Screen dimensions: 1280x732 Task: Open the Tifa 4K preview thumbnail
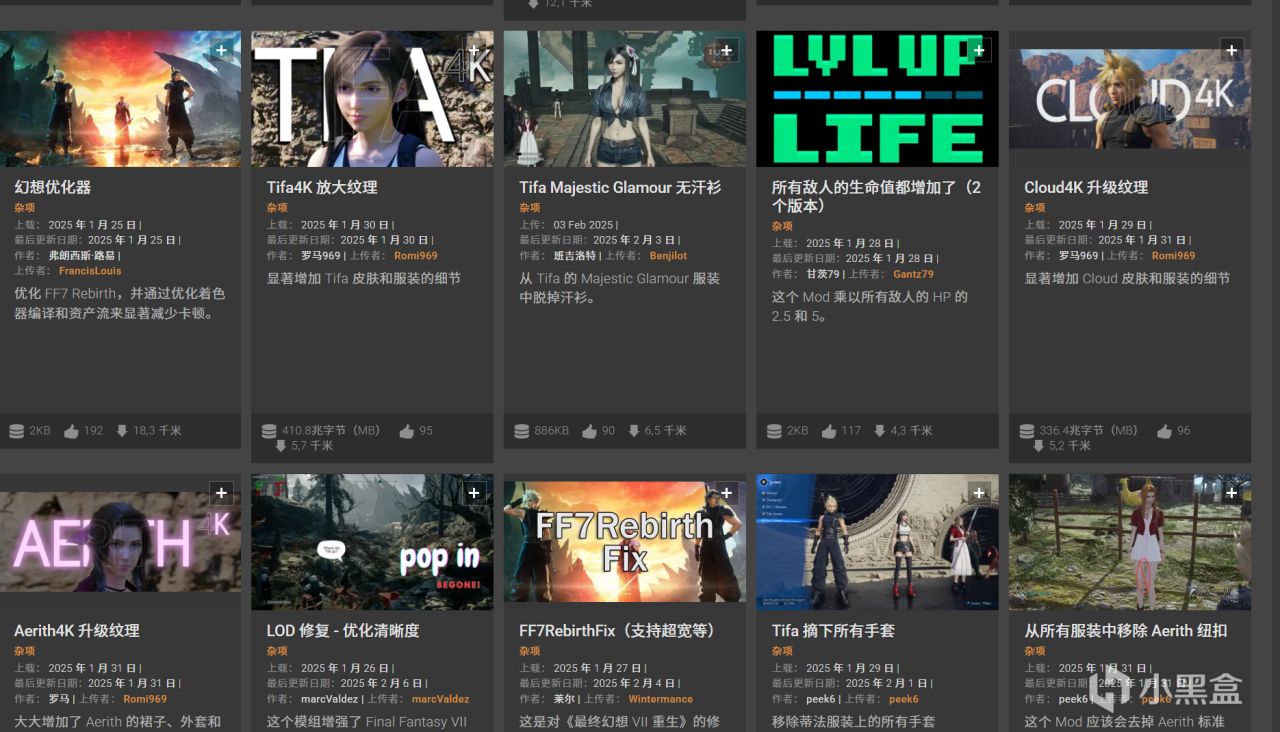coord(372,98)
